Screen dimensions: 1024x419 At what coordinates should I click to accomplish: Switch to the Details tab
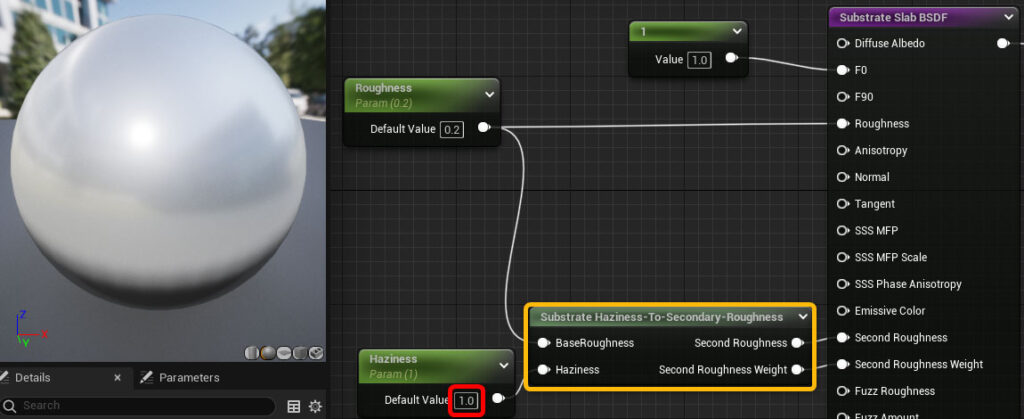pos(33,377)
